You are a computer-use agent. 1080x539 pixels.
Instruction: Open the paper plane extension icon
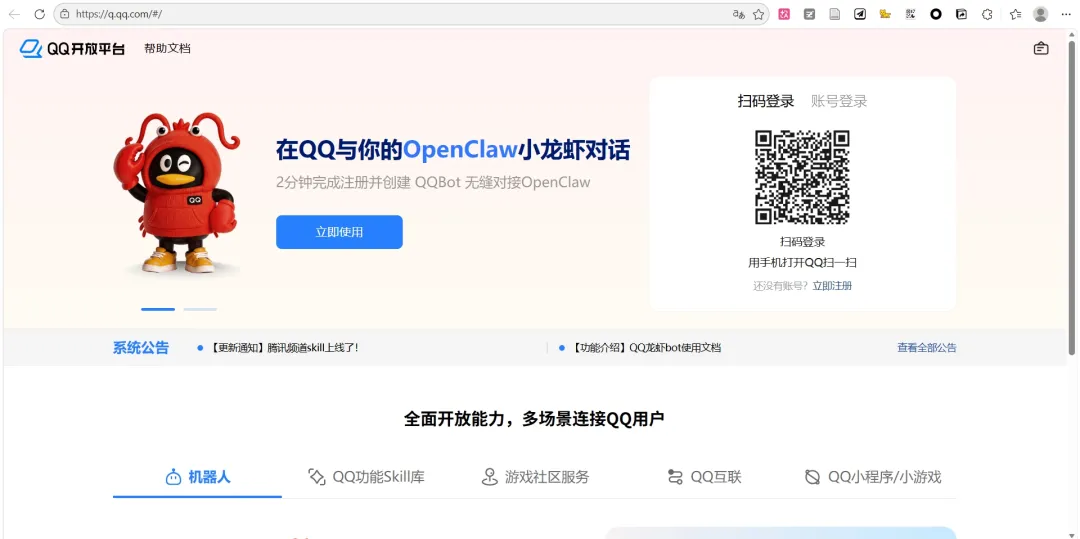pos(860,14)
